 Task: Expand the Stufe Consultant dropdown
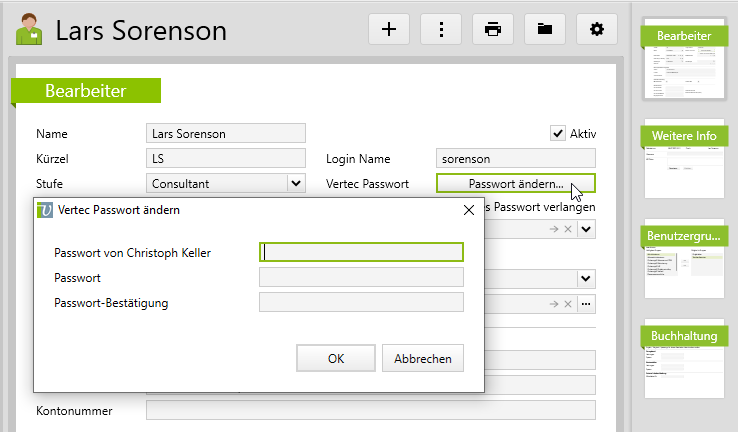click(295, 183)
